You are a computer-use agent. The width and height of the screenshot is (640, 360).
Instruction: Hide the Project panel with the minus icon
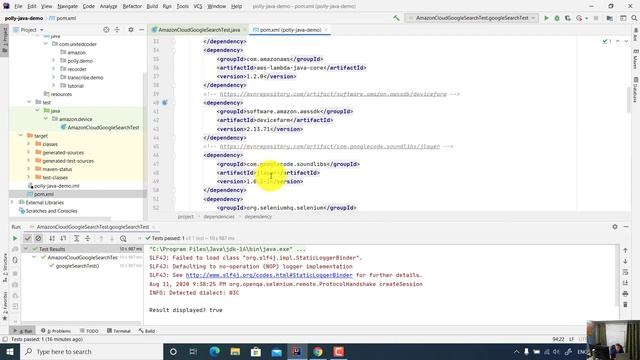tap(142, 30)
